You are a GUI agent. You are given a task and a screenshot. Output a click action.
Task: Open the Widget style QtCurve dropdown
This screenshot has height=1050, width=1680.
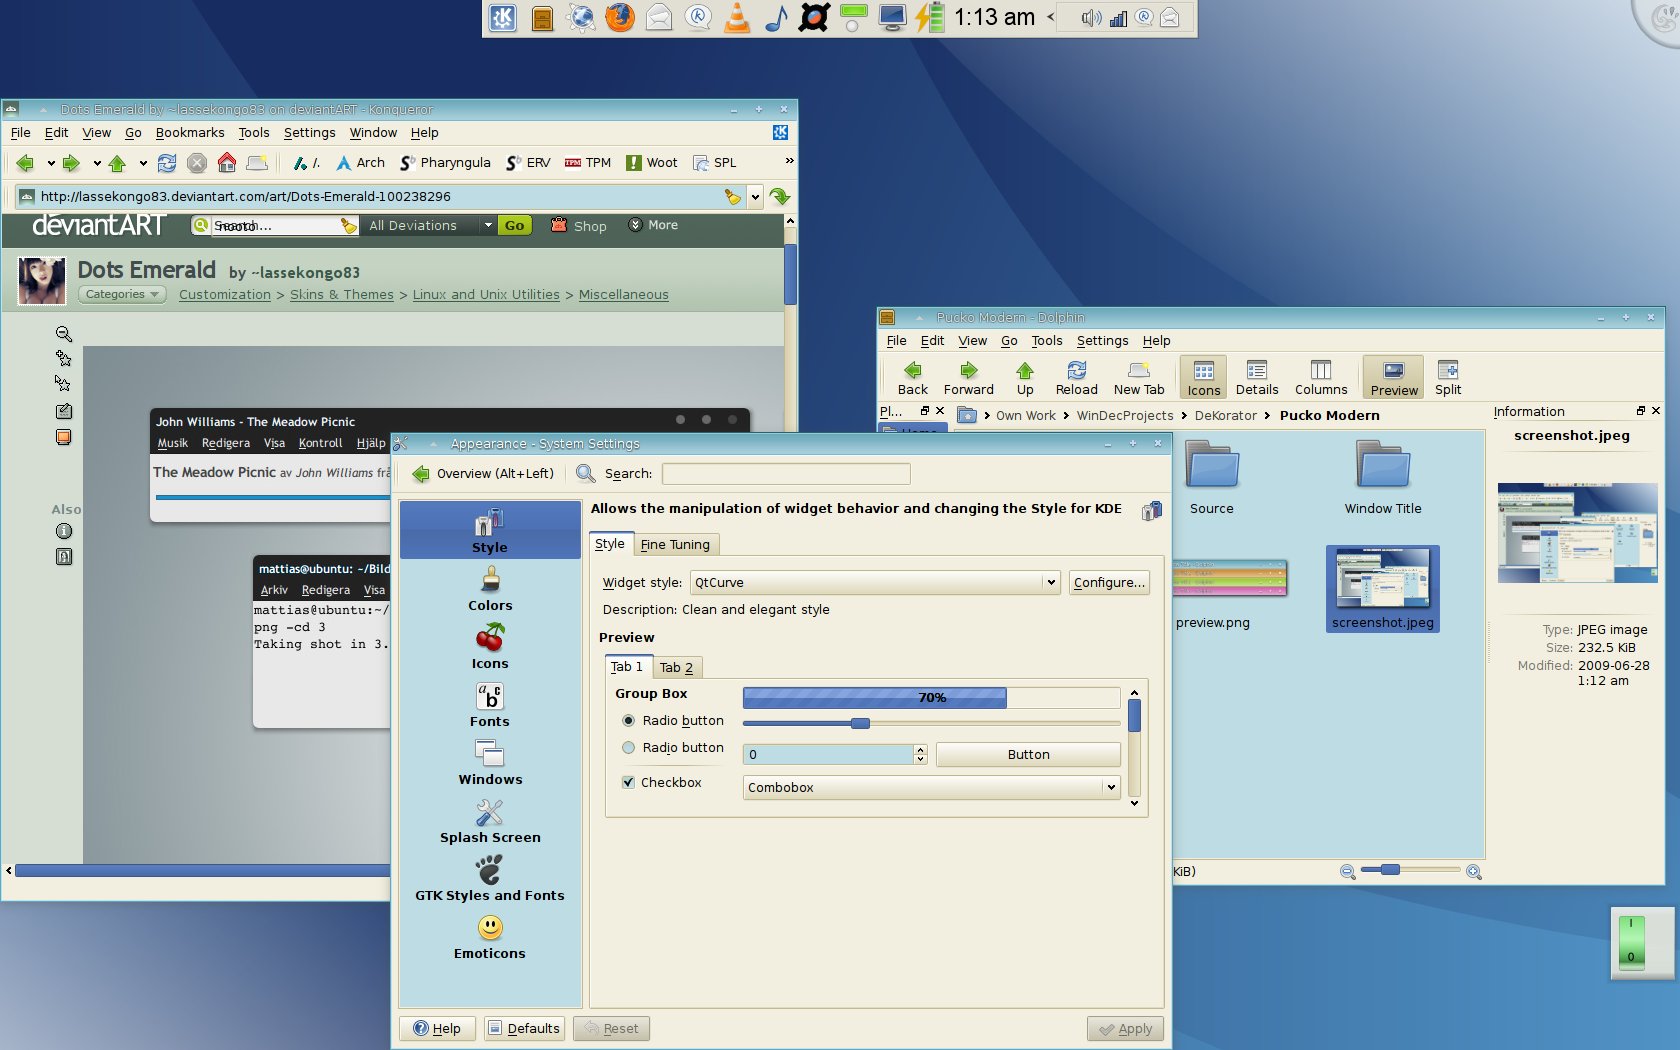coord(874,582)
